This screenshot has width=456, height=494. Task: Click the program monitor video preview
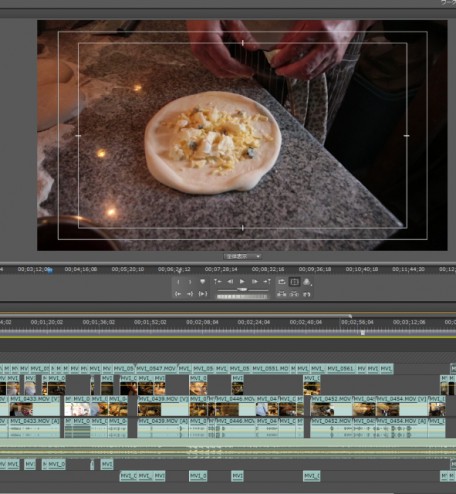242,135
